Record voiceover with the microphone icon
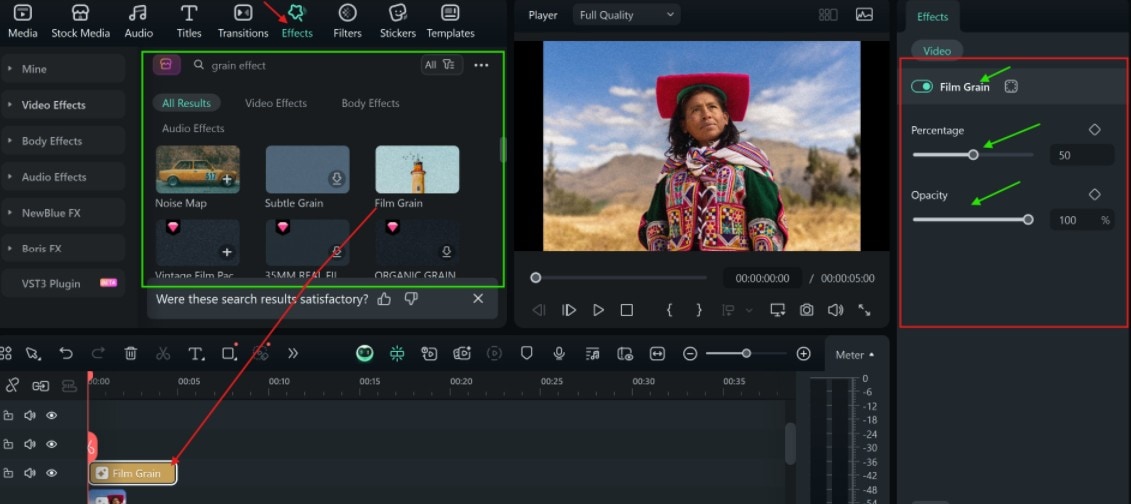Screen dimensions: 1131x504 559,353
